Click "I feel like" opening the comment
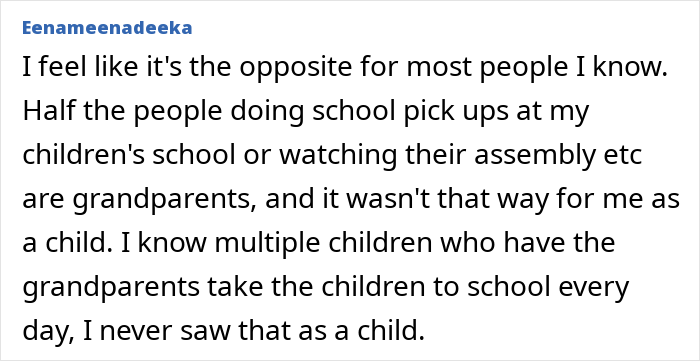Screen dimensions: 700x361 [x=72, y=68]
